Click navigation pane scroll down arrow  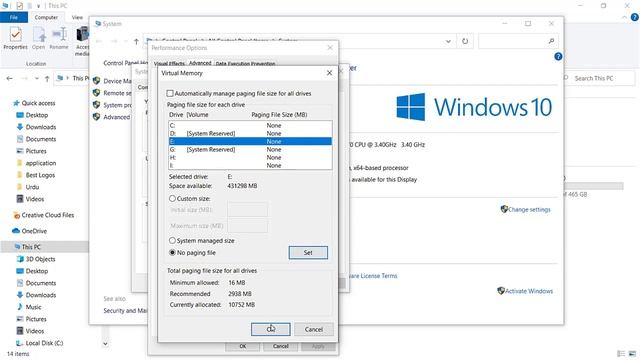(105, 344)
